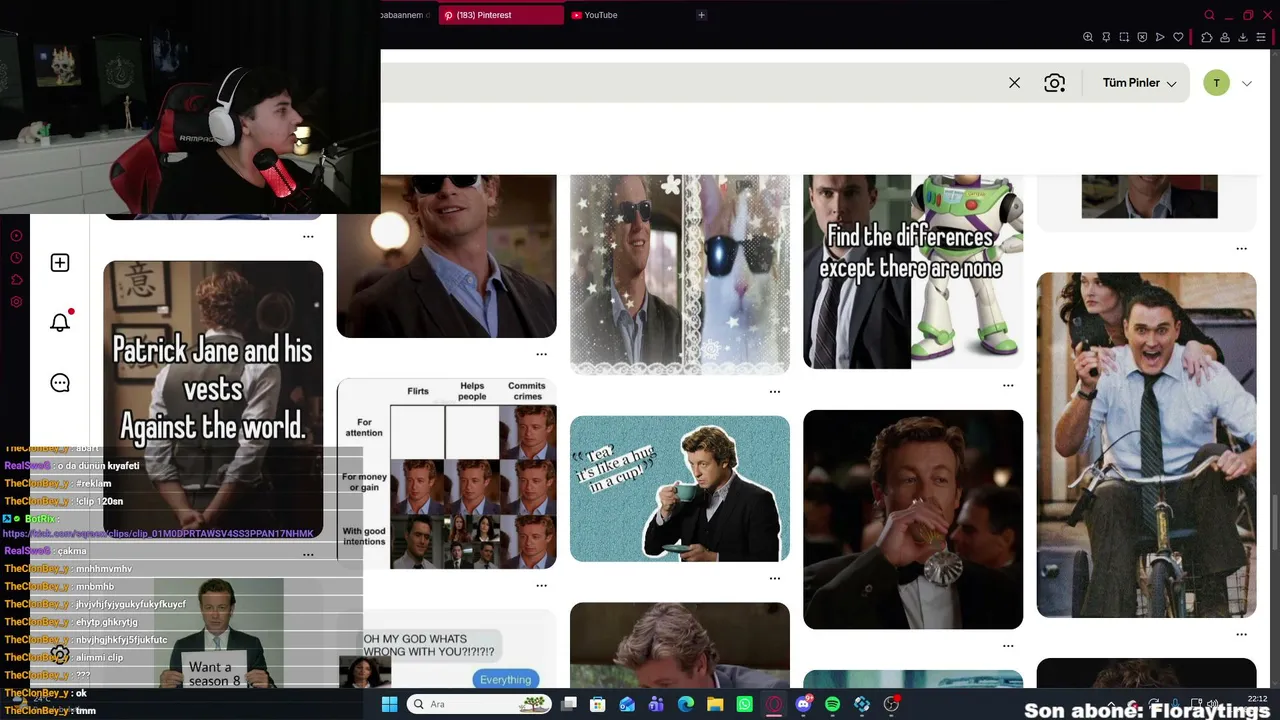This screenshot has width=1280, height=720.
Task: Open more options under the bicycle pin
Action: pyautogui.click(x=1241, y=634)
